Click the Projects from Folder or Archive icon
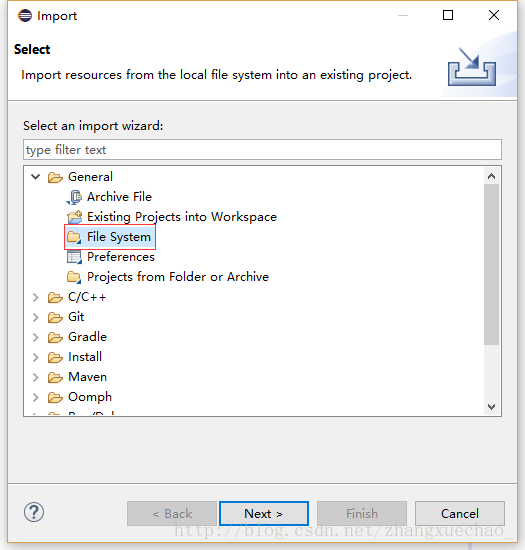 (x=74, y=277)
